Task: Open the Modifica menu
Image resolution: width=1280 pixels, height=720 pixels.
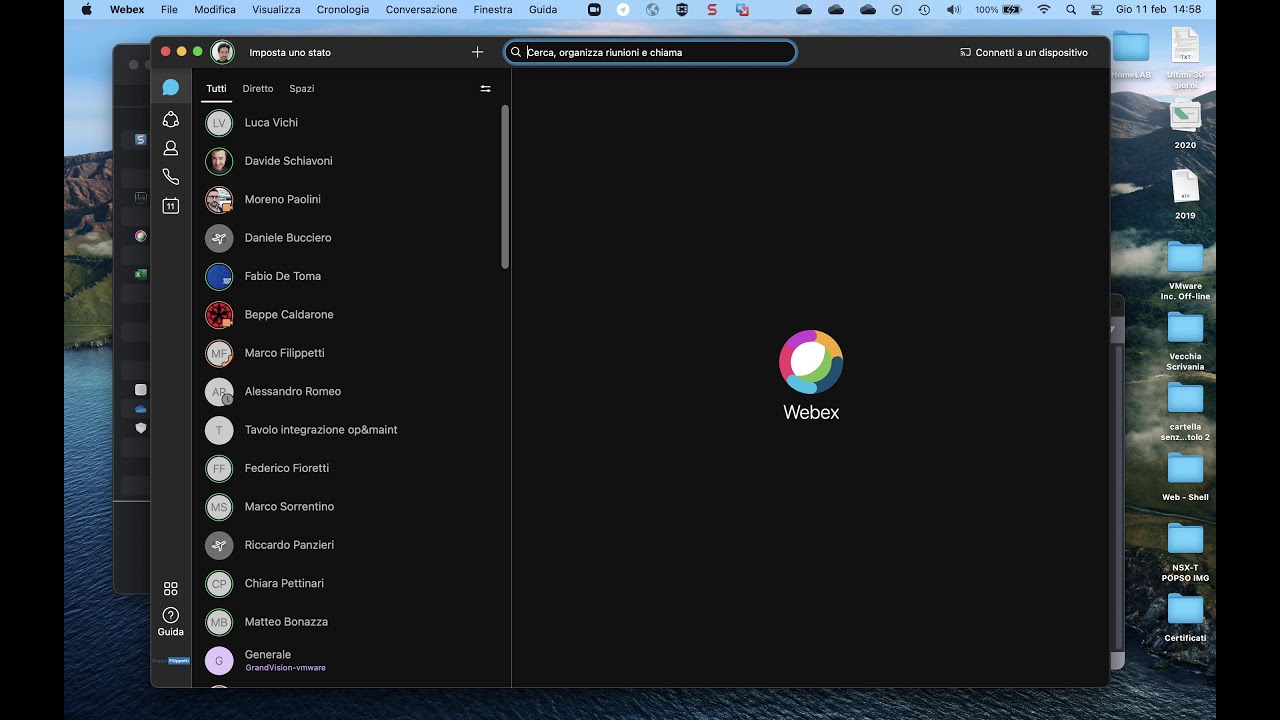Action: coord(215,9)
